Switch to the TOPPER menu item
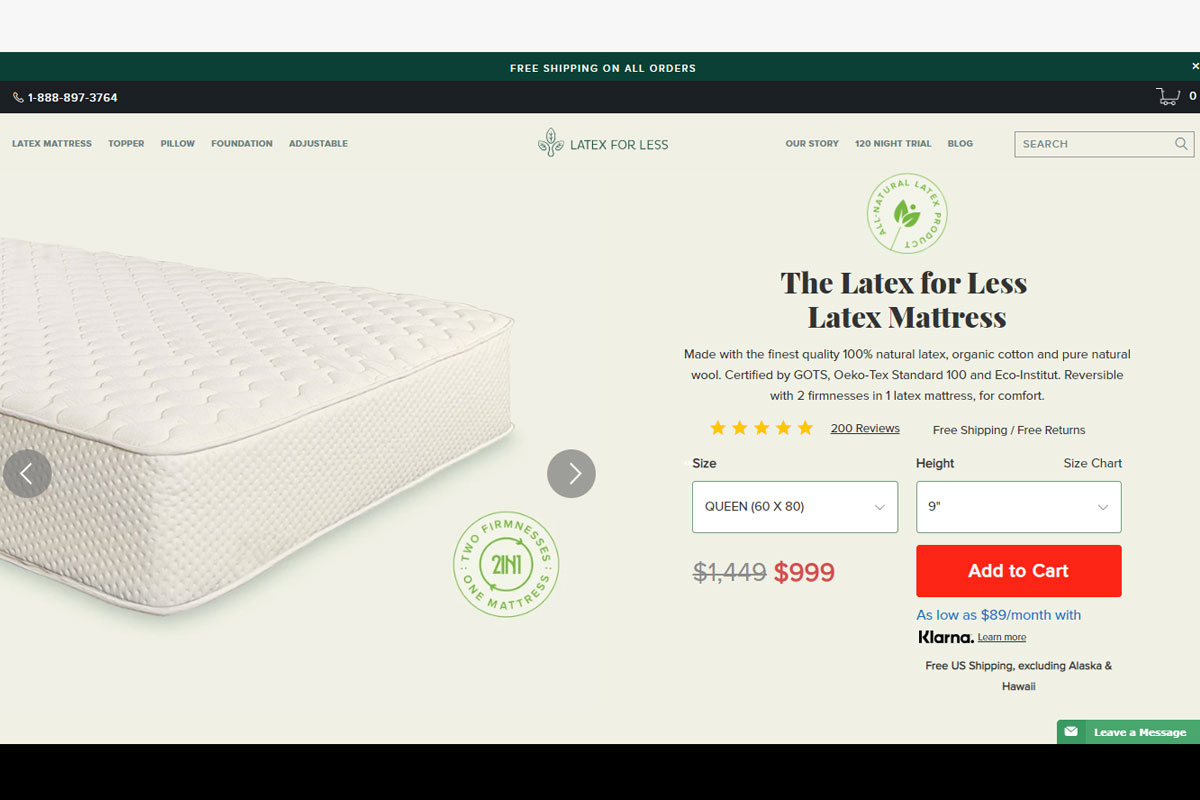 (126, 143)
